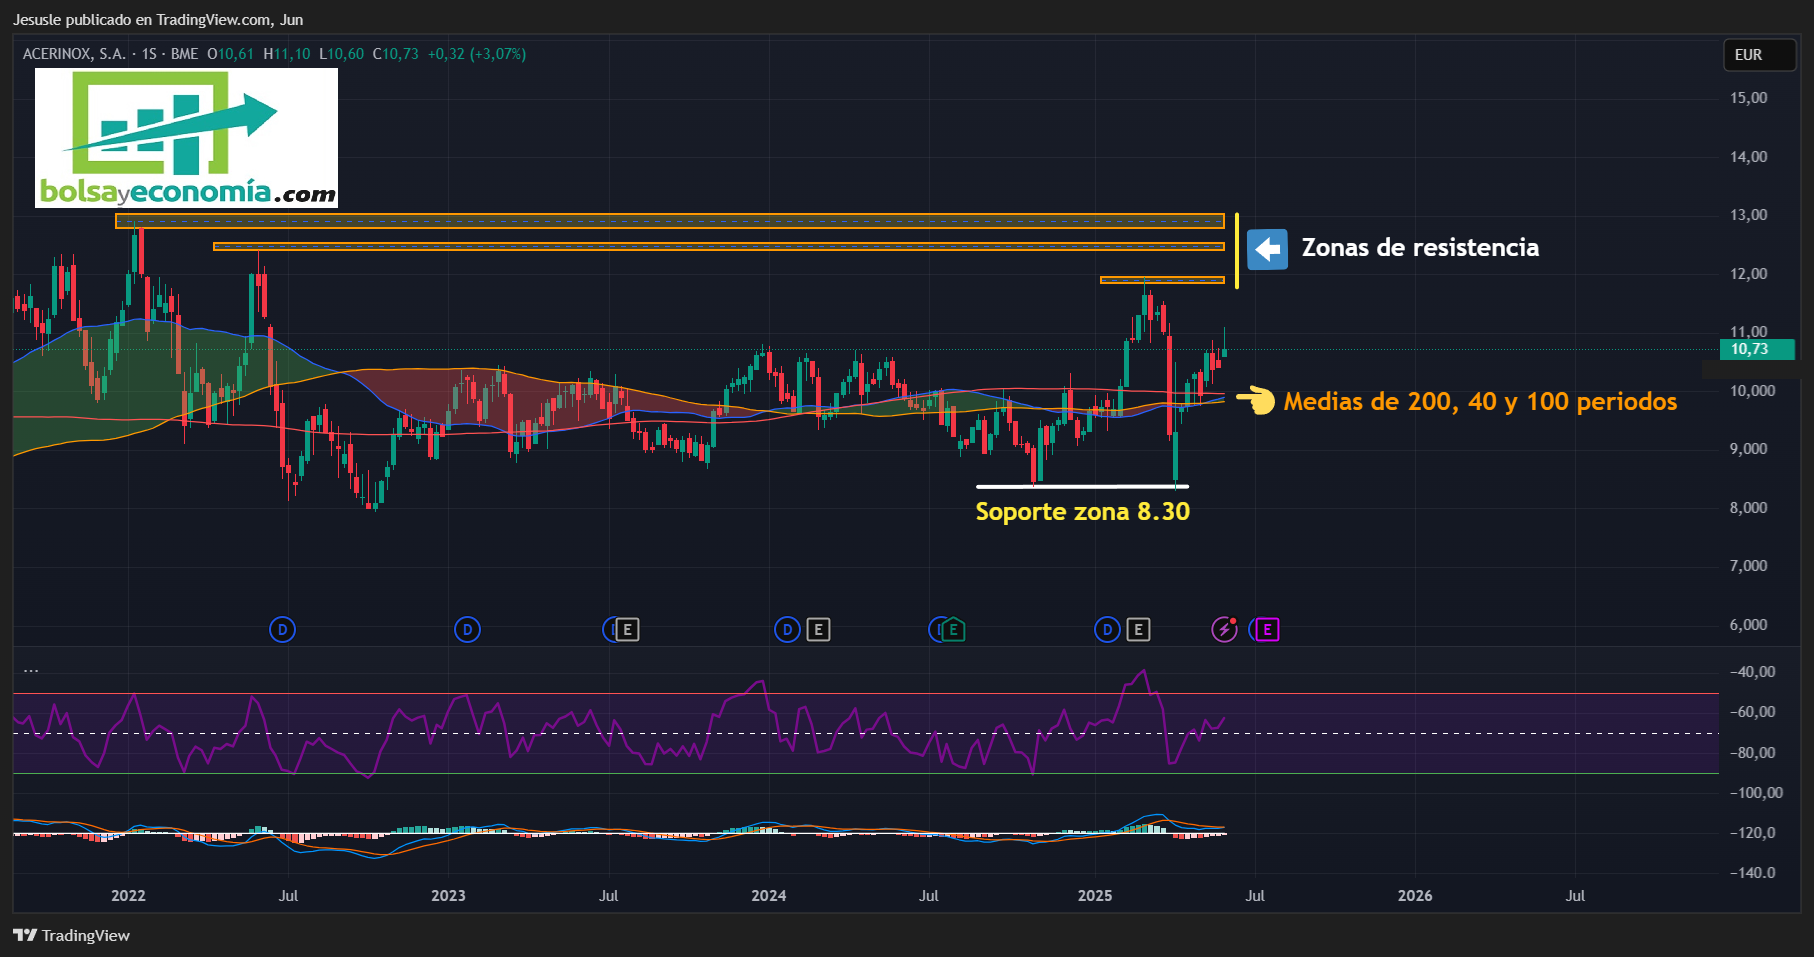
Task: Open the indicator pane three-dots menu
Action: [x=31, y=670]
